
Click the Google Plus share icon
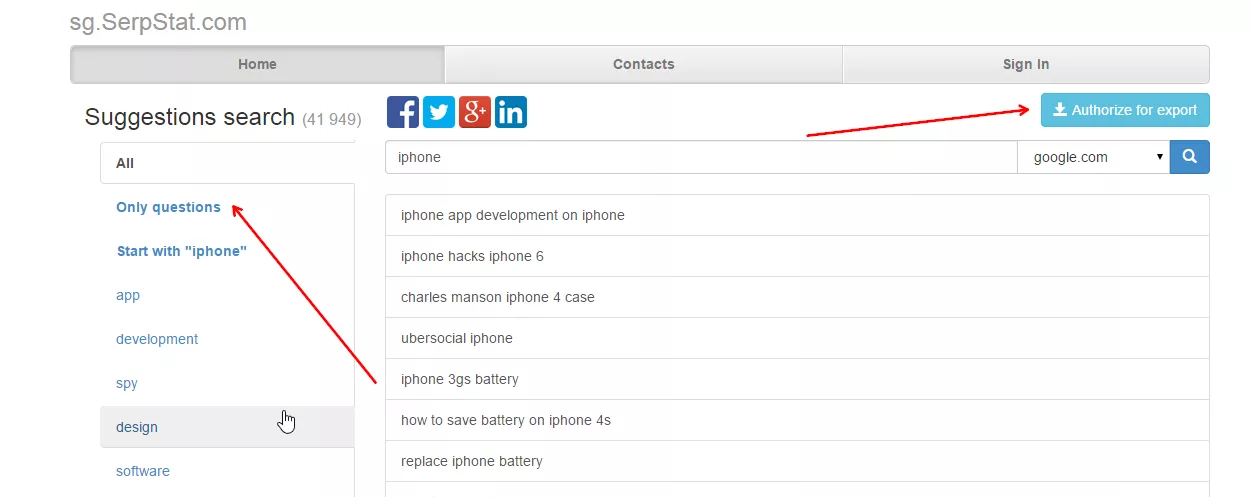[475, 112]
